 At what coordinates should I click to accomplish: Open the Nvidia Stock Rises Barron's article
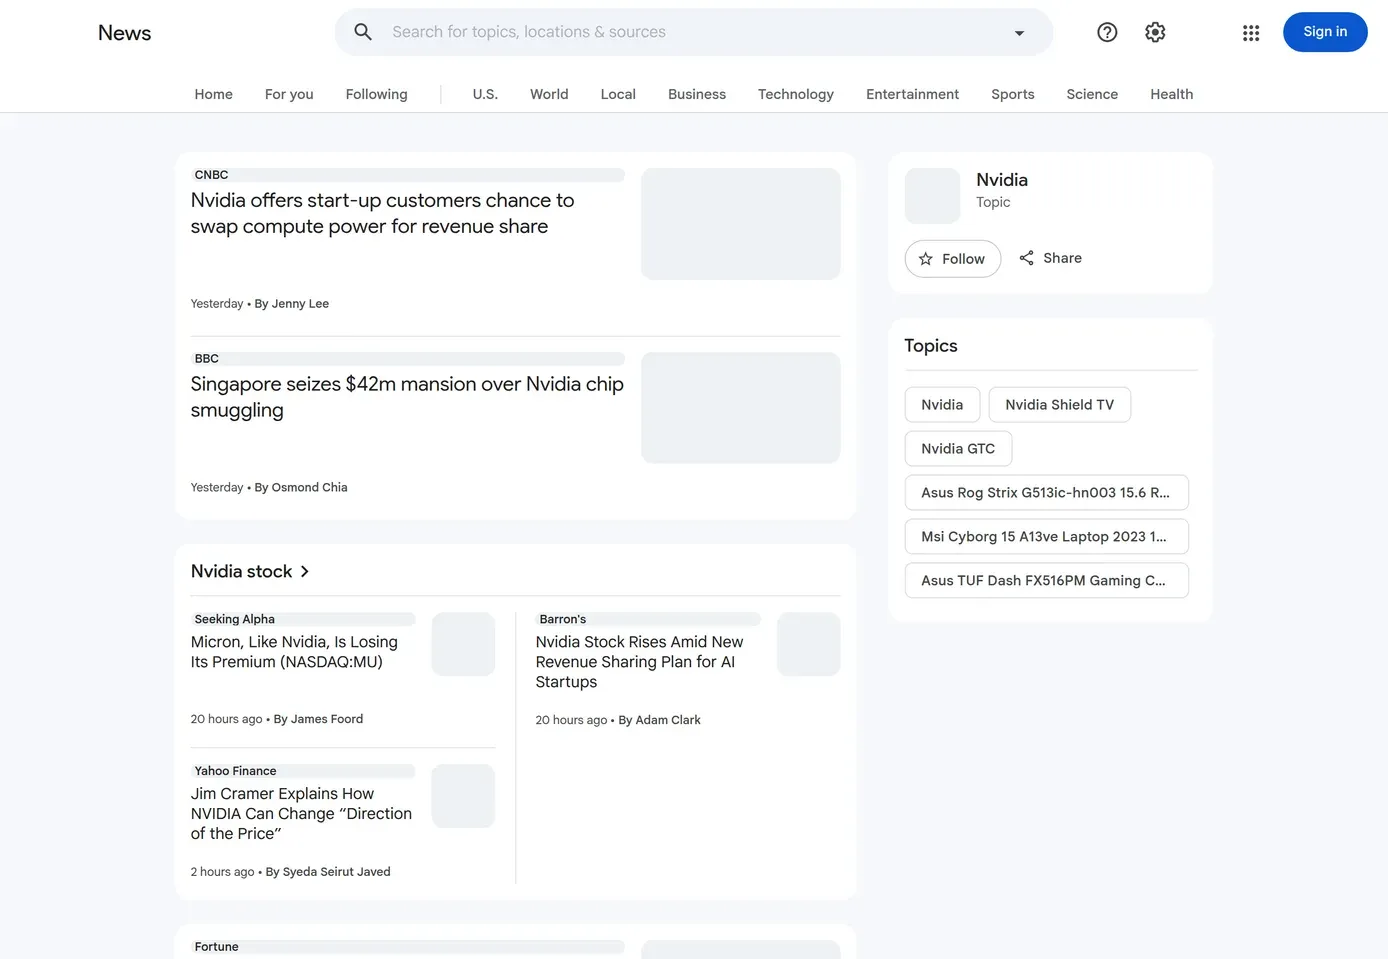(639, 662)
